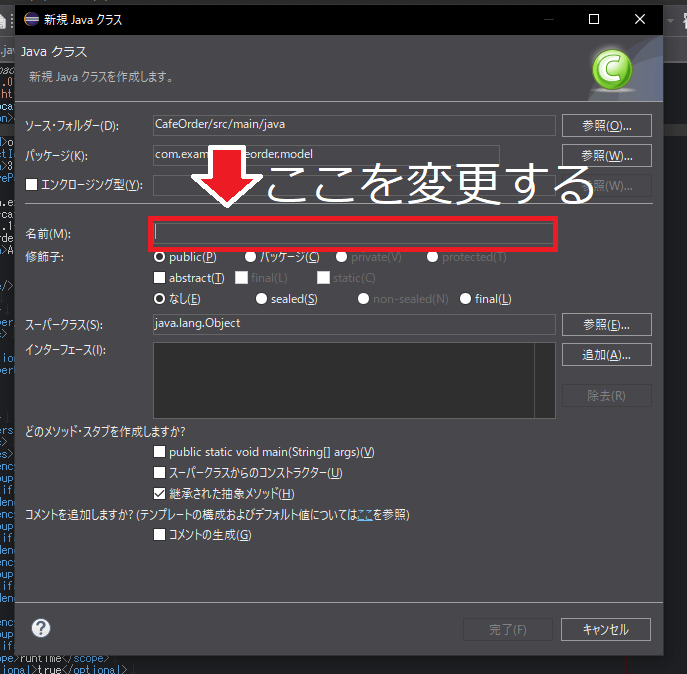
Task: Select the パッケージ modifier radio button
Action: (250, 257)
